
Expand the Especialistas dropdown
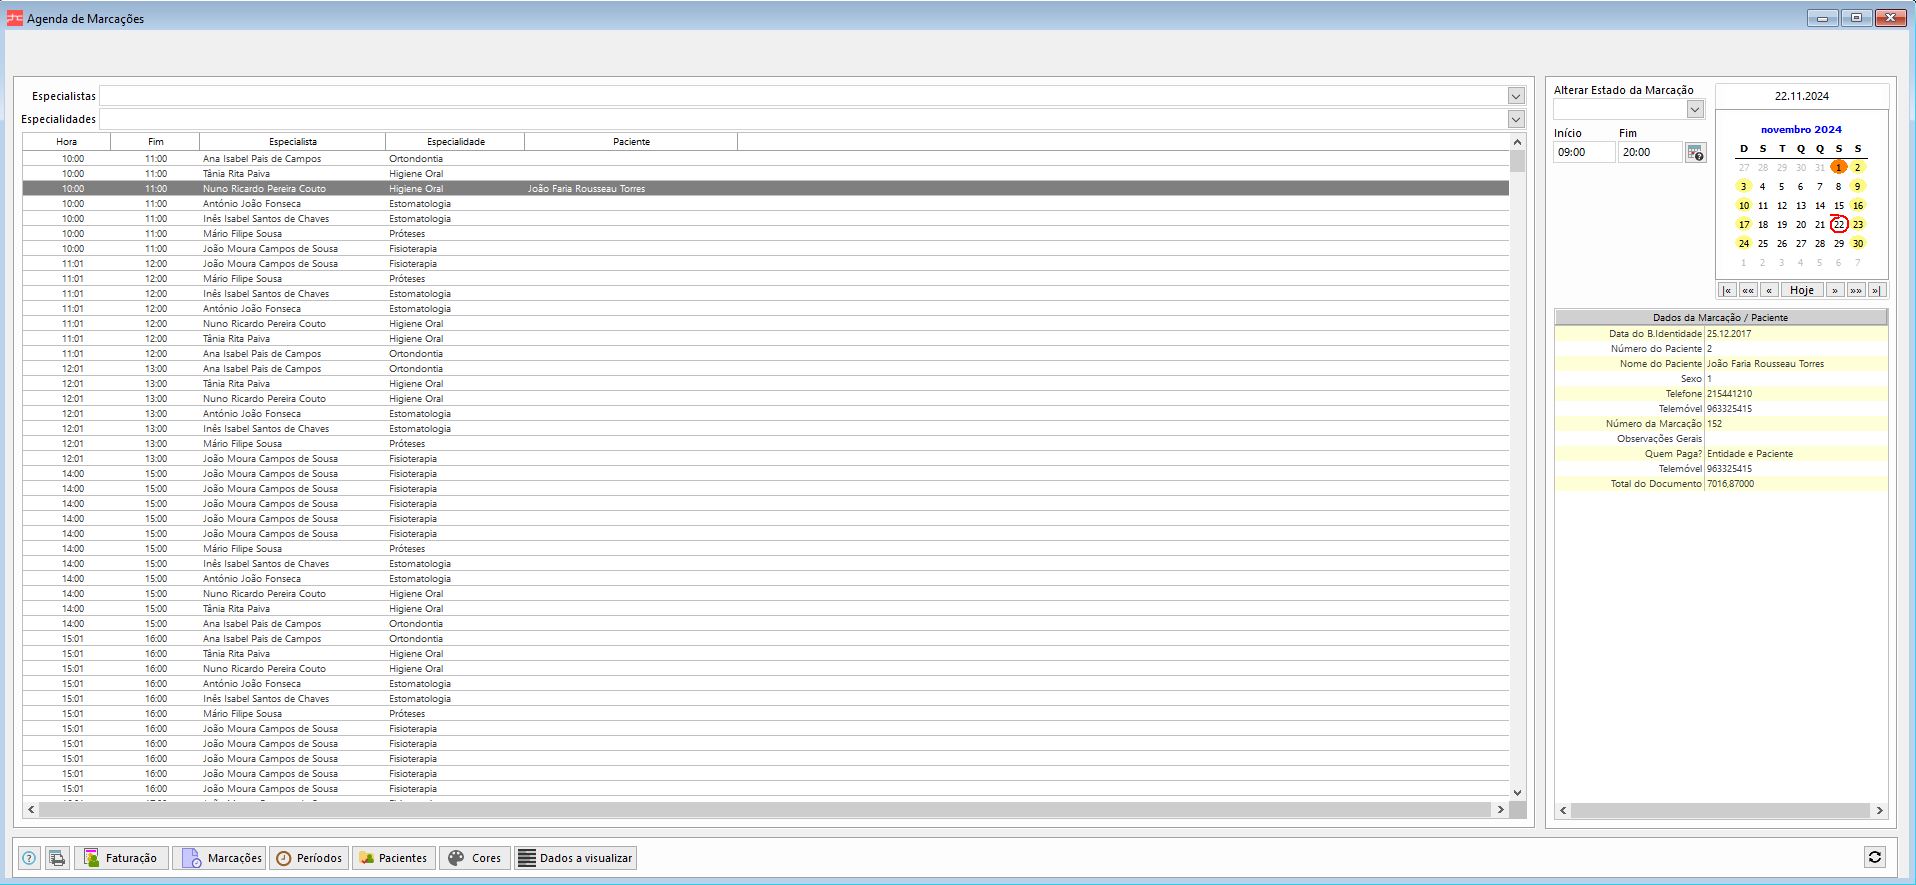coord(1516,96)
